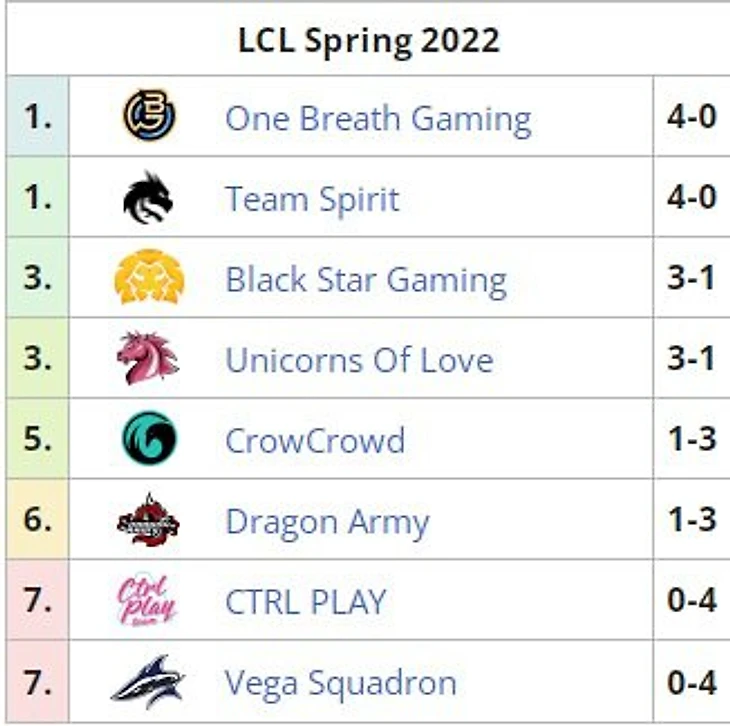Go to Unicorns Of Love page
730x726 pixels.
(359, 360)
